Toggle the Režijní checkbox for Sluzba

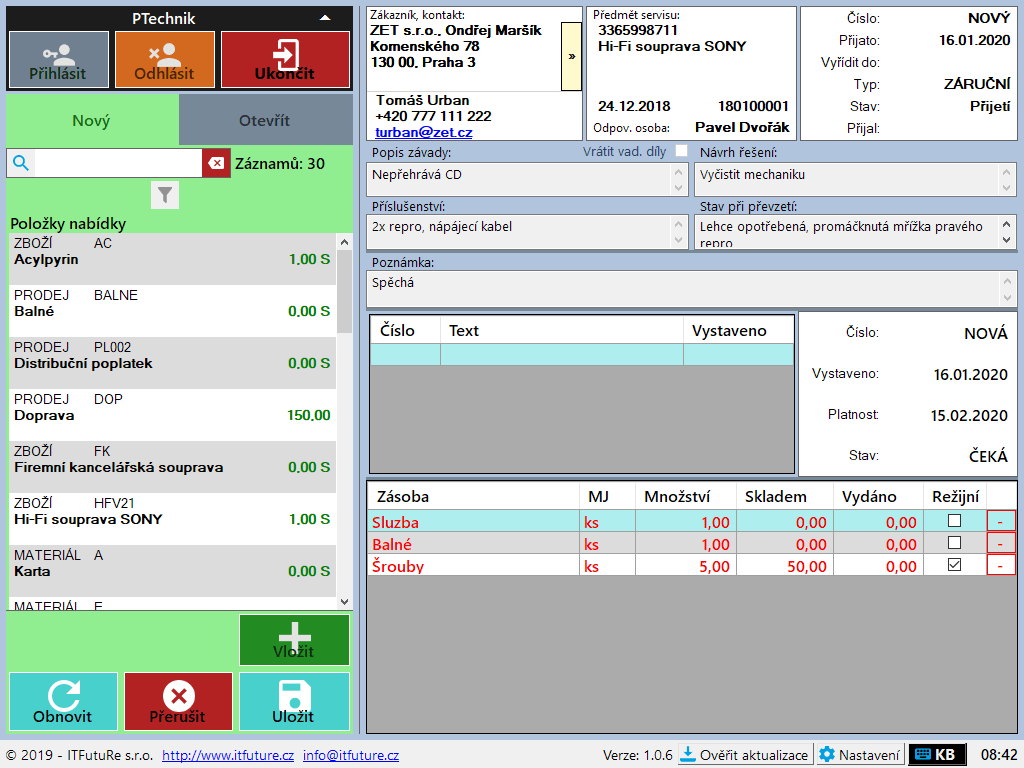(x=954, y=521)
